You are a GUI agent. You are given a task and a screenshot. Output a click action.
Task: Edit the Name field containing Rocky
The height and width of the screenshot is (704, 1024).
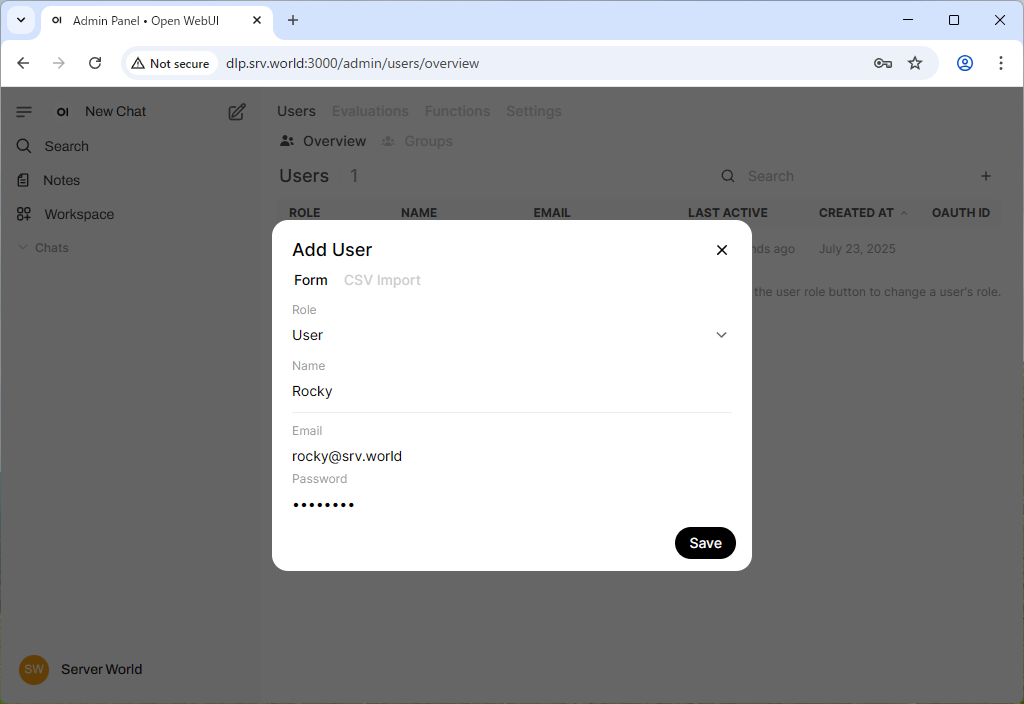coord(511,391)
